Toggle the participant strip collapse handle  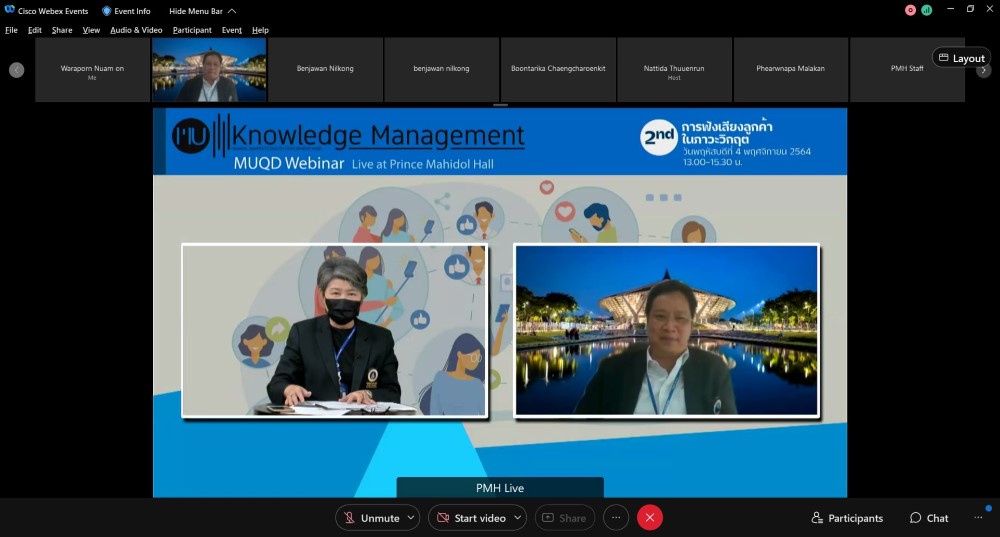[500, 105]
